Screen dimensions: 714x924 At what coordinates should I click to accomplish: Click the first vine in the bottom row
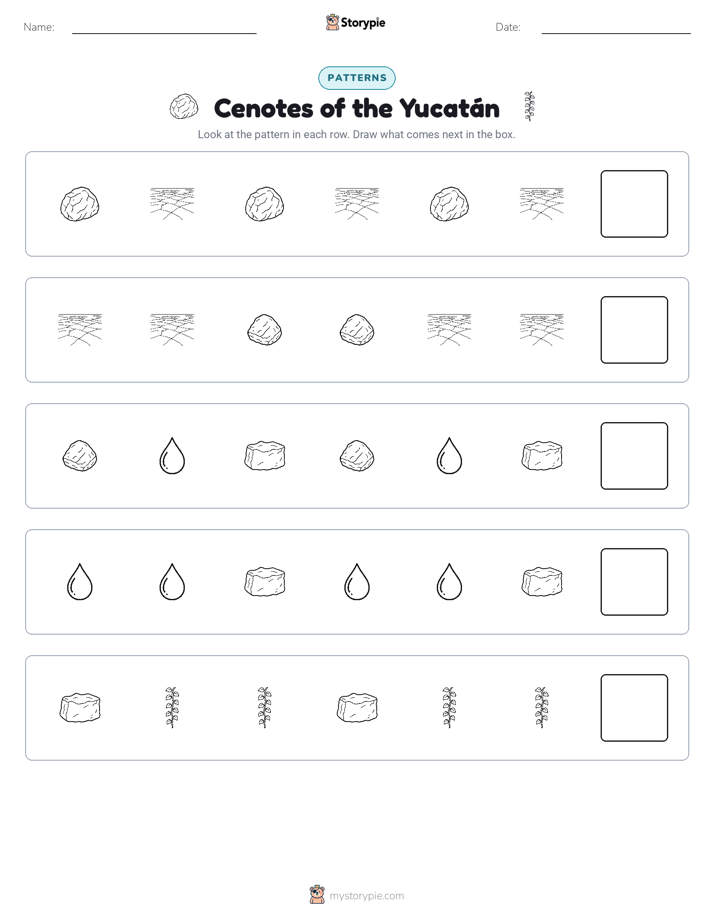[x=172, y=707]
